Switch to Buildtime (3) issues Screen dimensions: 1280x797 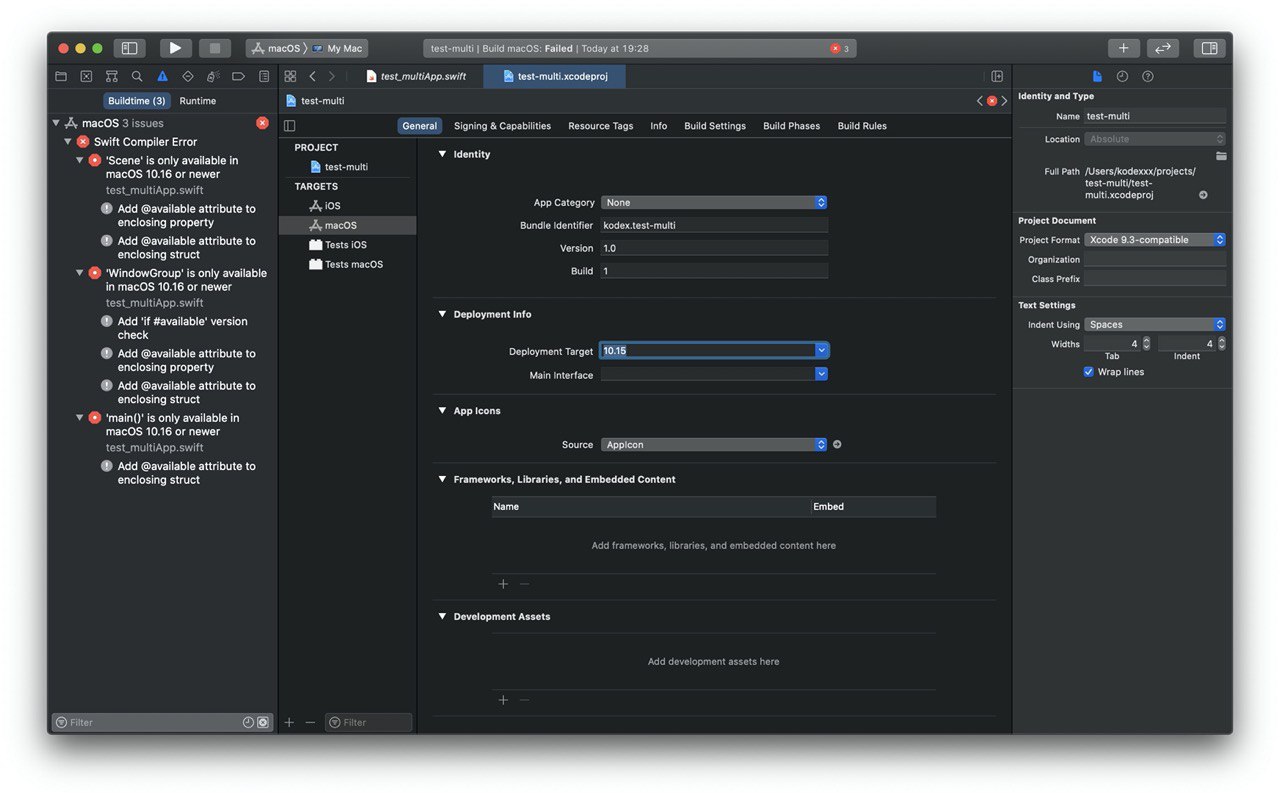[137, 101]
